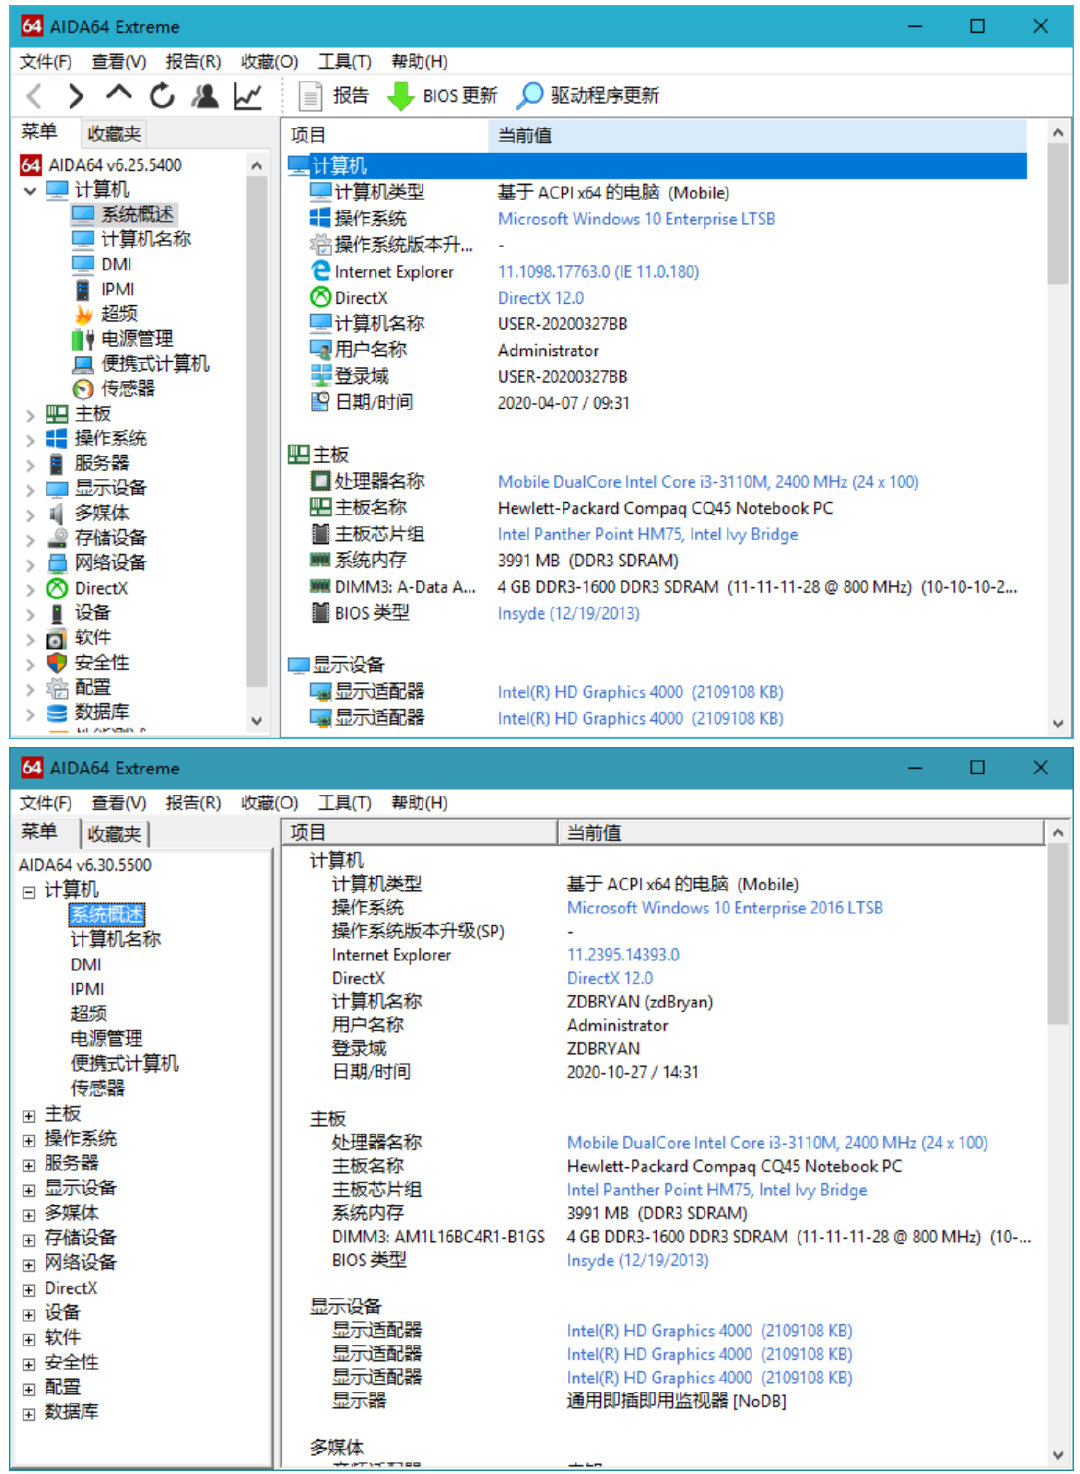Screen dimensions: 1080x1474
Task: Click the 服务器 icon in the v6.25 tree
Action: pyautogui.click(x=57, y=463)
